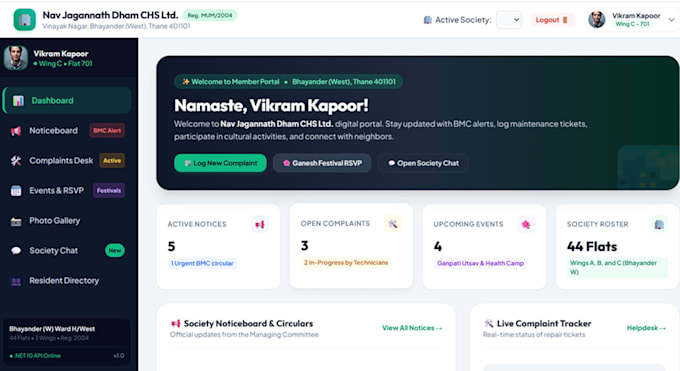Image resolution: width=680 pixels, height=371 pixels.
Task: Click the '44 Flats' roster value
Action: [x=592, y=246]
